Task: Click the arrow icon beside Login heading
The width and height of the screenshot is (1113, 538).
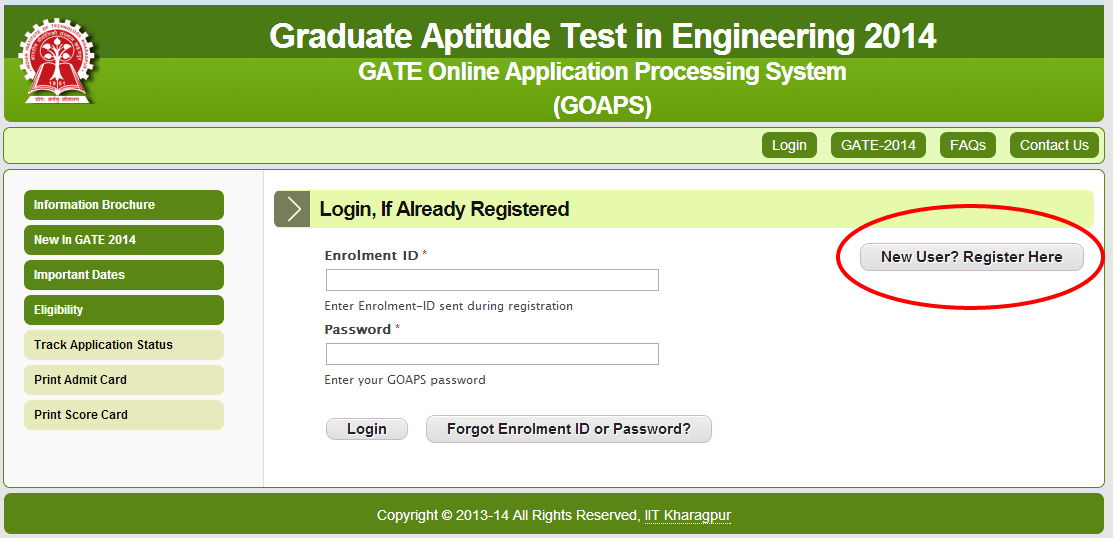Action: click(292, 209)
